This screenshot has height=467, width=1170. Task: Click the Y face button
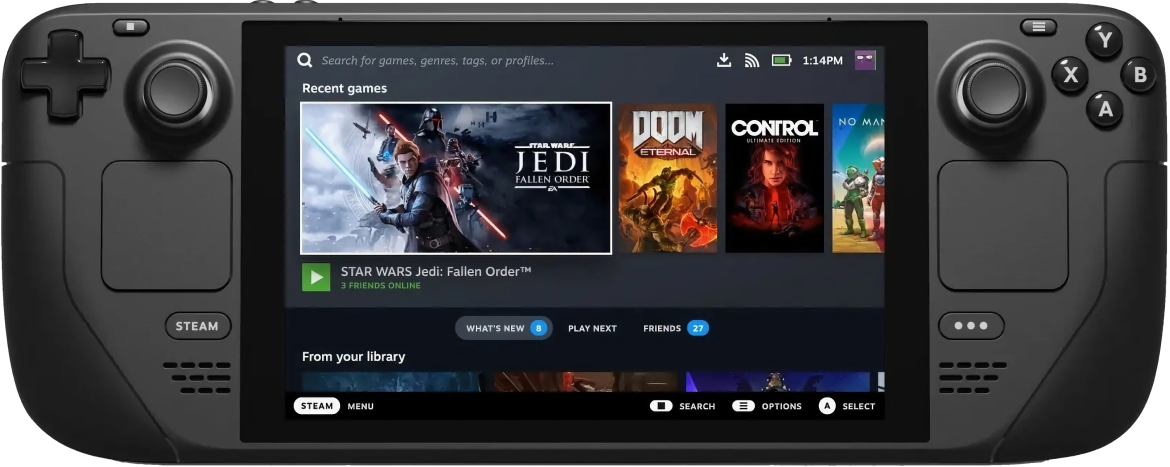(1104, 40)
